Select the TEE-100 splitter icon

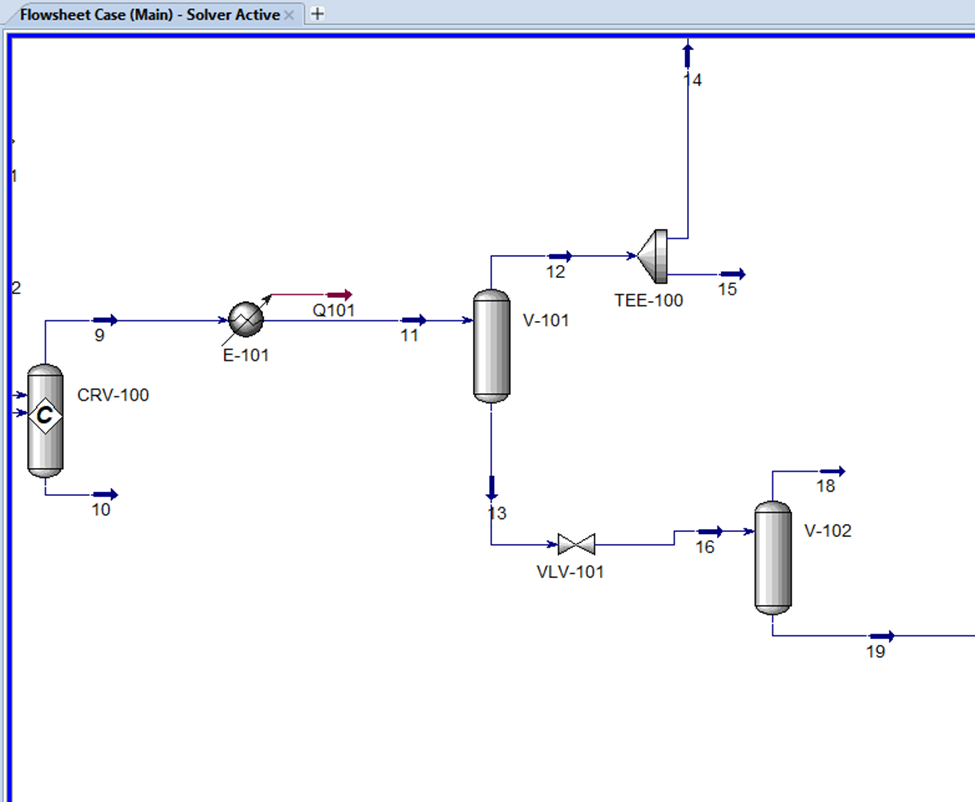654,256
